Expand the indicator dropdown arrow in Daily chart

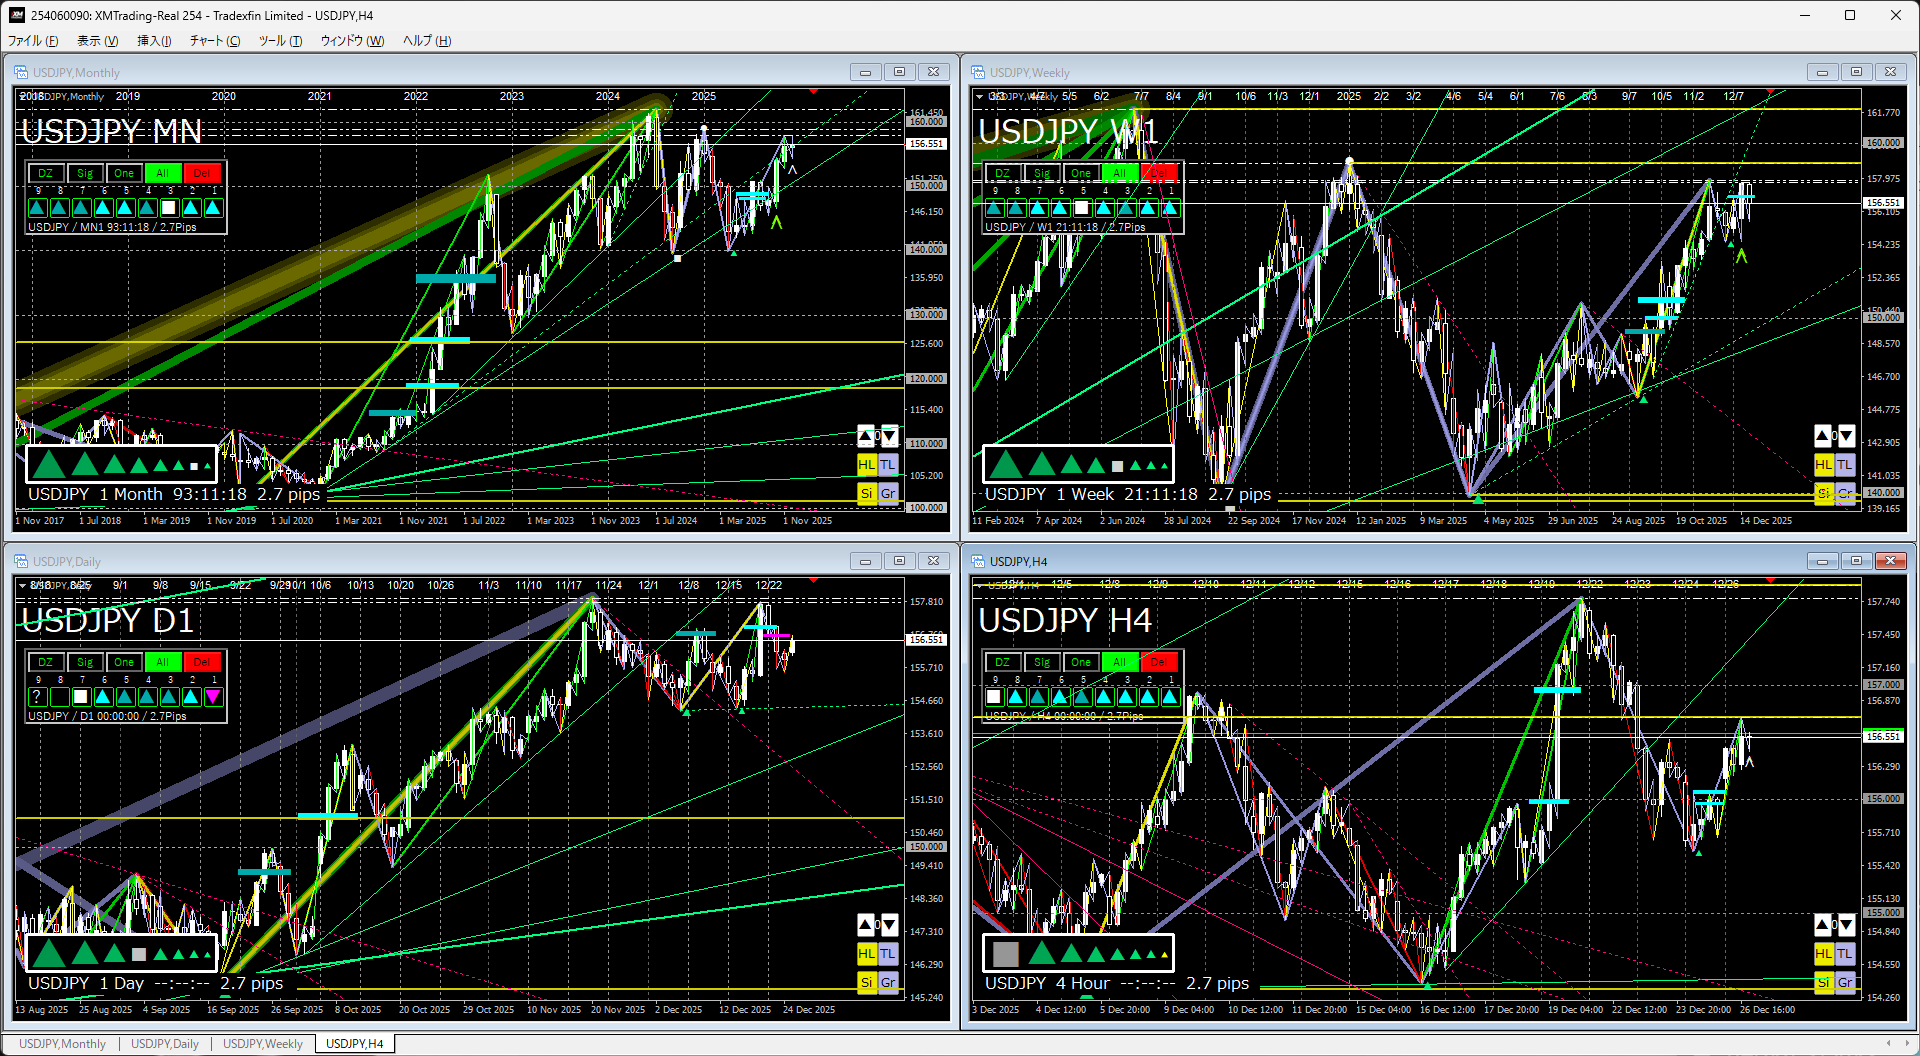coord(22,586)
